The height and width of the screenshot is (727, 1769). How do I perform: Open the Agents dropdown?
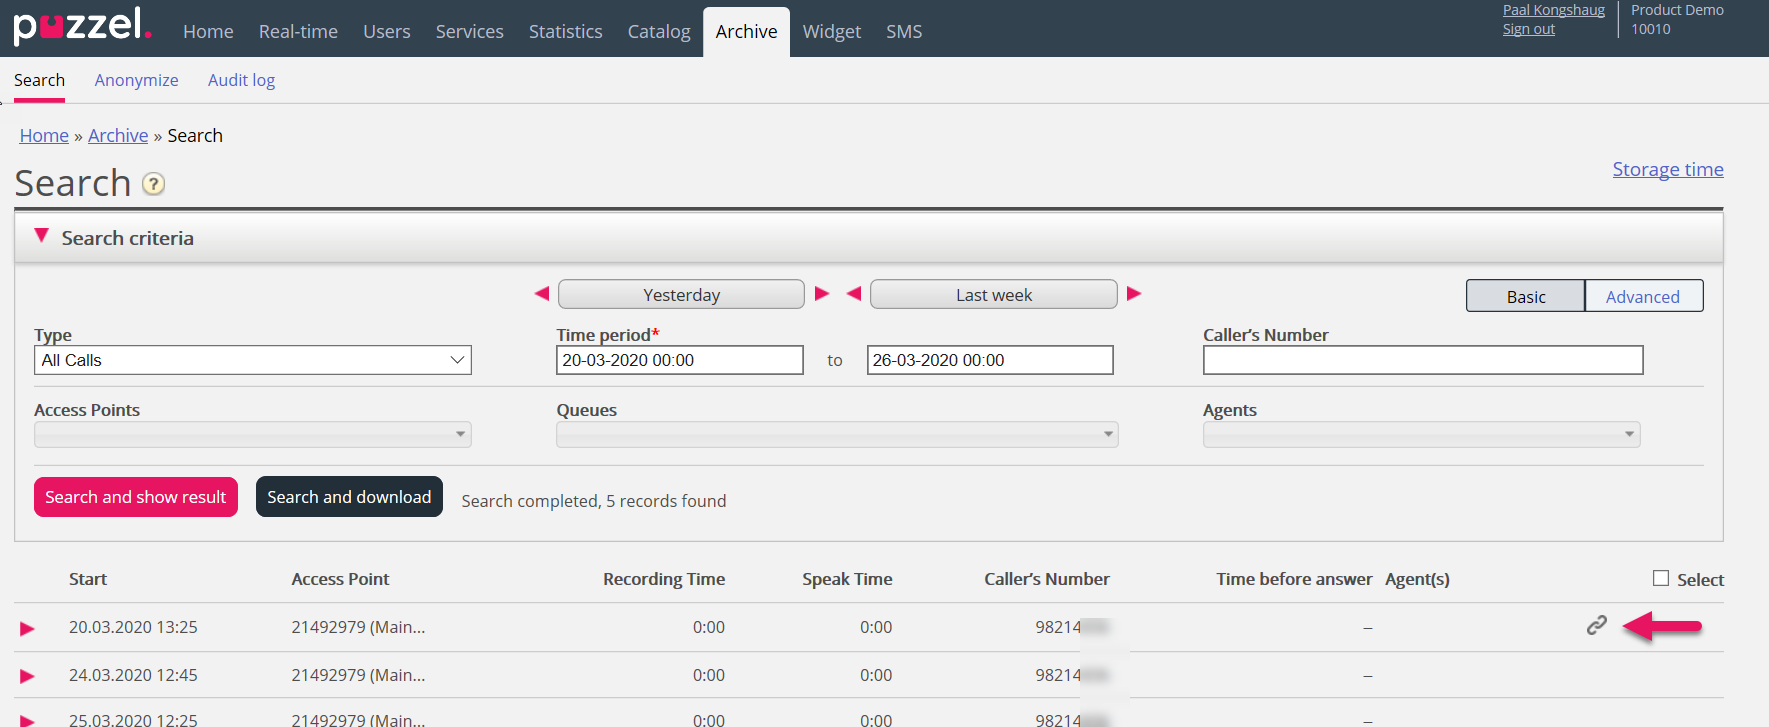tap(1420, 434)
